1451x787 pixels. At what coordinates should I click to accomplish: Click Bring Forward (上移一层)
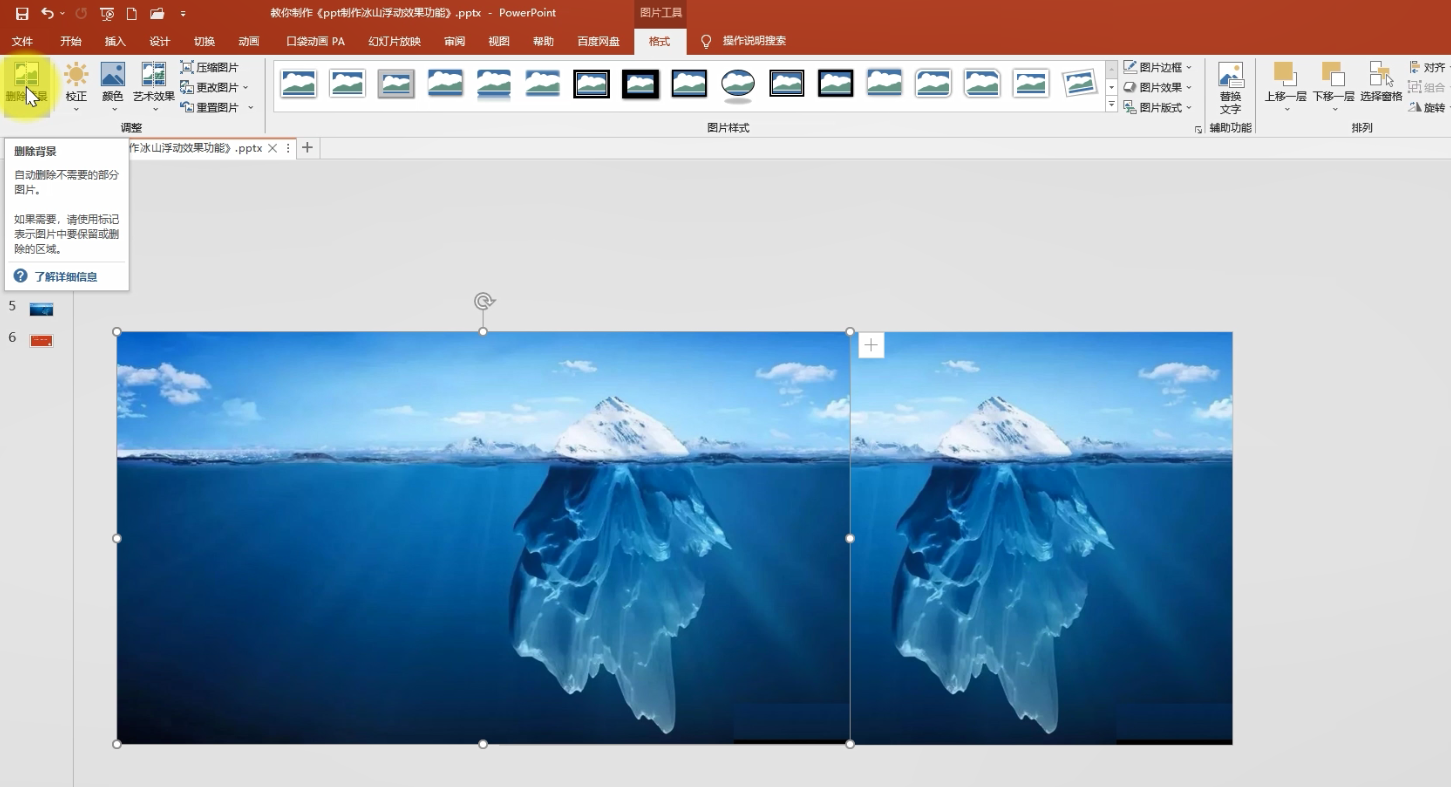1285,85
